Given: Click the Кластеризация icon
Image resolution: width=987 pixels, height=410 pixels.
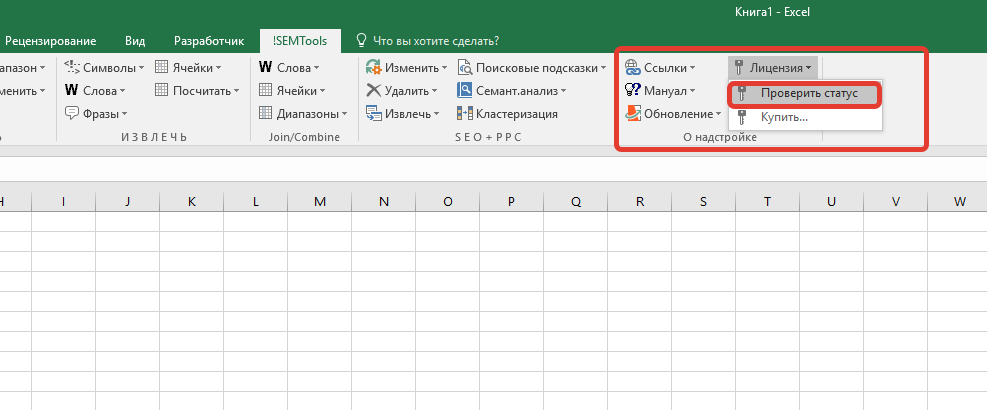Looking at the screenshot, I should click(x=465, y=114).
